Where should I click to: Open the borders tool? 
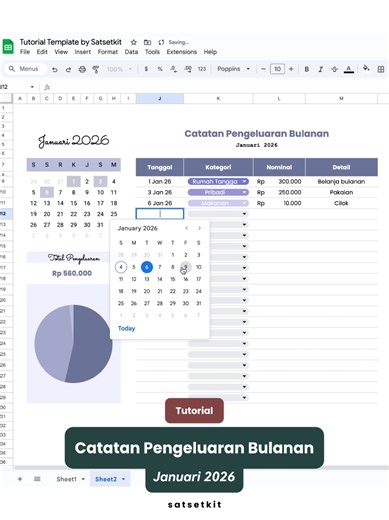click(x=381, y=69)
